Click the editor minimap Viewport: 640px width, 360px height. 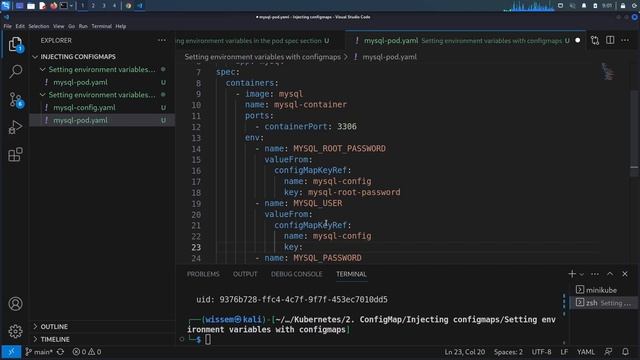[608, 72]
